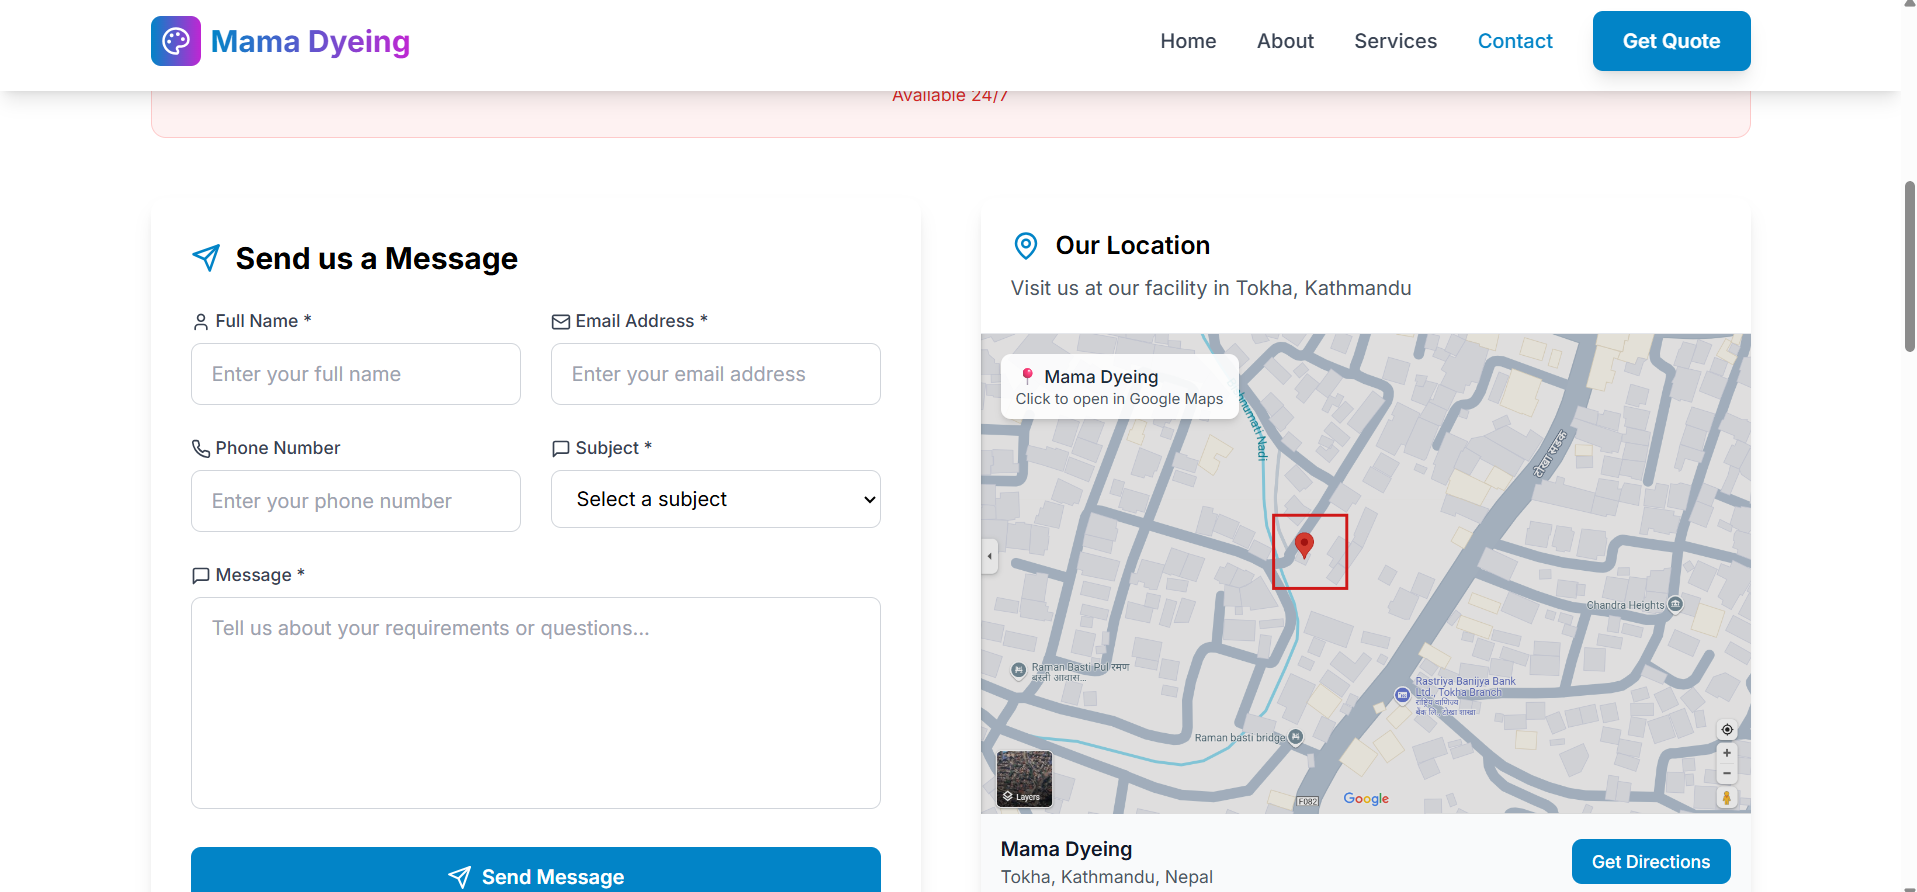The image size is (1917, 892).
Task: Focus the Full Name input field
Action: coord(356,374)
